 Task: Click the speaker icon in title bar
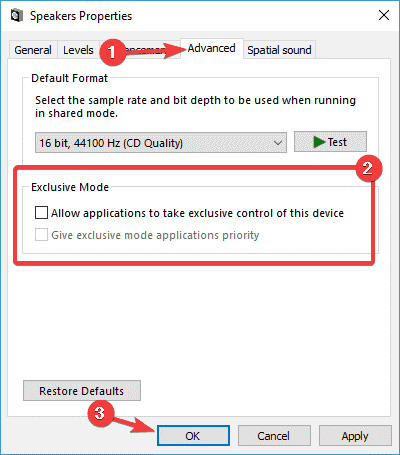click(x=16, y=16)
